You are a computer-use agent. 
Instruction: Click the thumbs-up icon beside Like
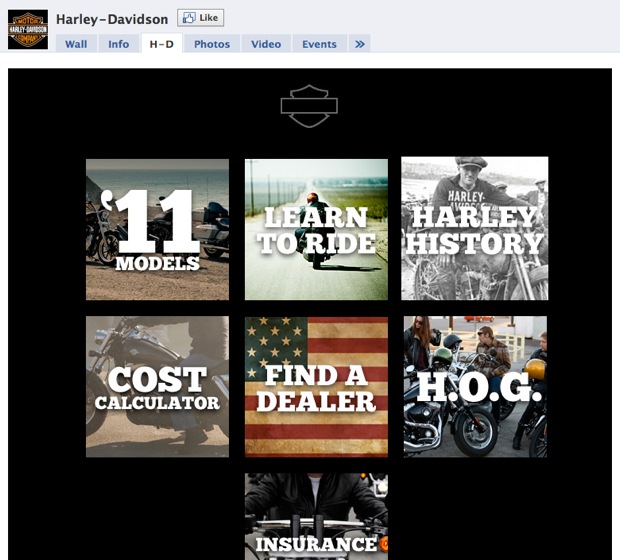click(x=188, y=18)
